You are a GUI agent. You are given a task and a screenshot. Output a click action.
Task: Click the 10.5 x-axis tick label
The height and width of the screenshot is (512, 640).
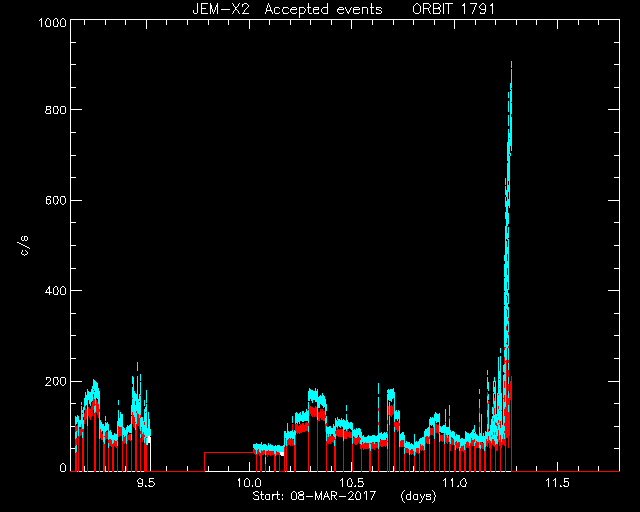(351, 483)
